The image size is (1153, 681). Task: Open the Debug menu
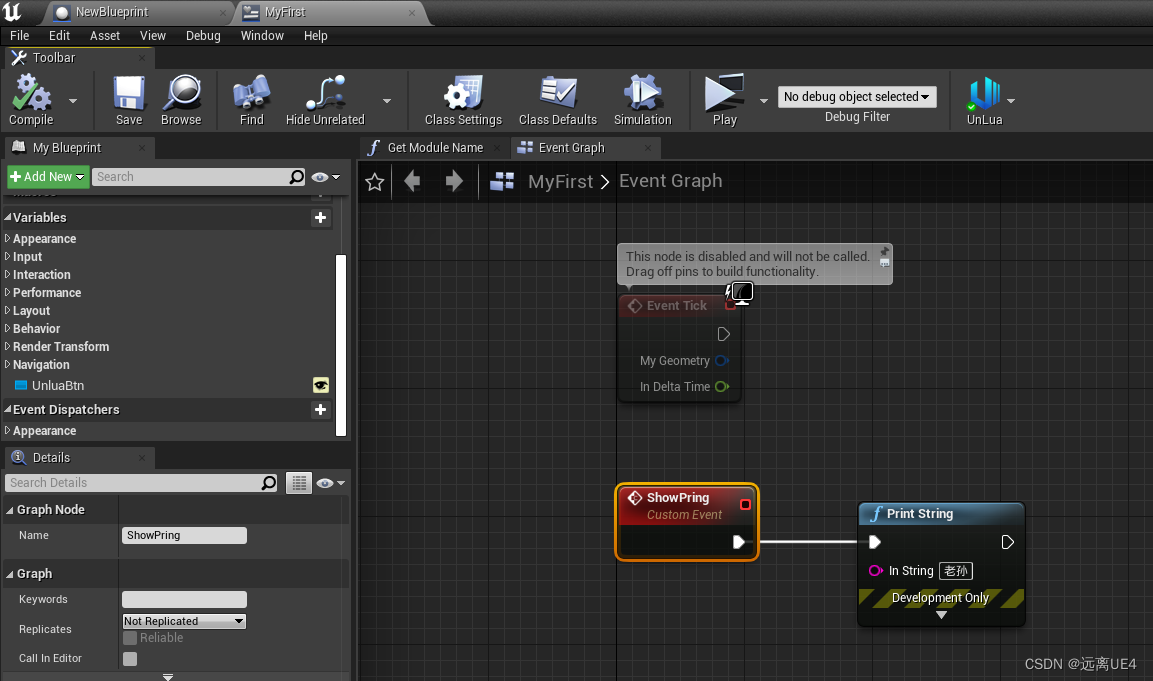tap(203, 35)
